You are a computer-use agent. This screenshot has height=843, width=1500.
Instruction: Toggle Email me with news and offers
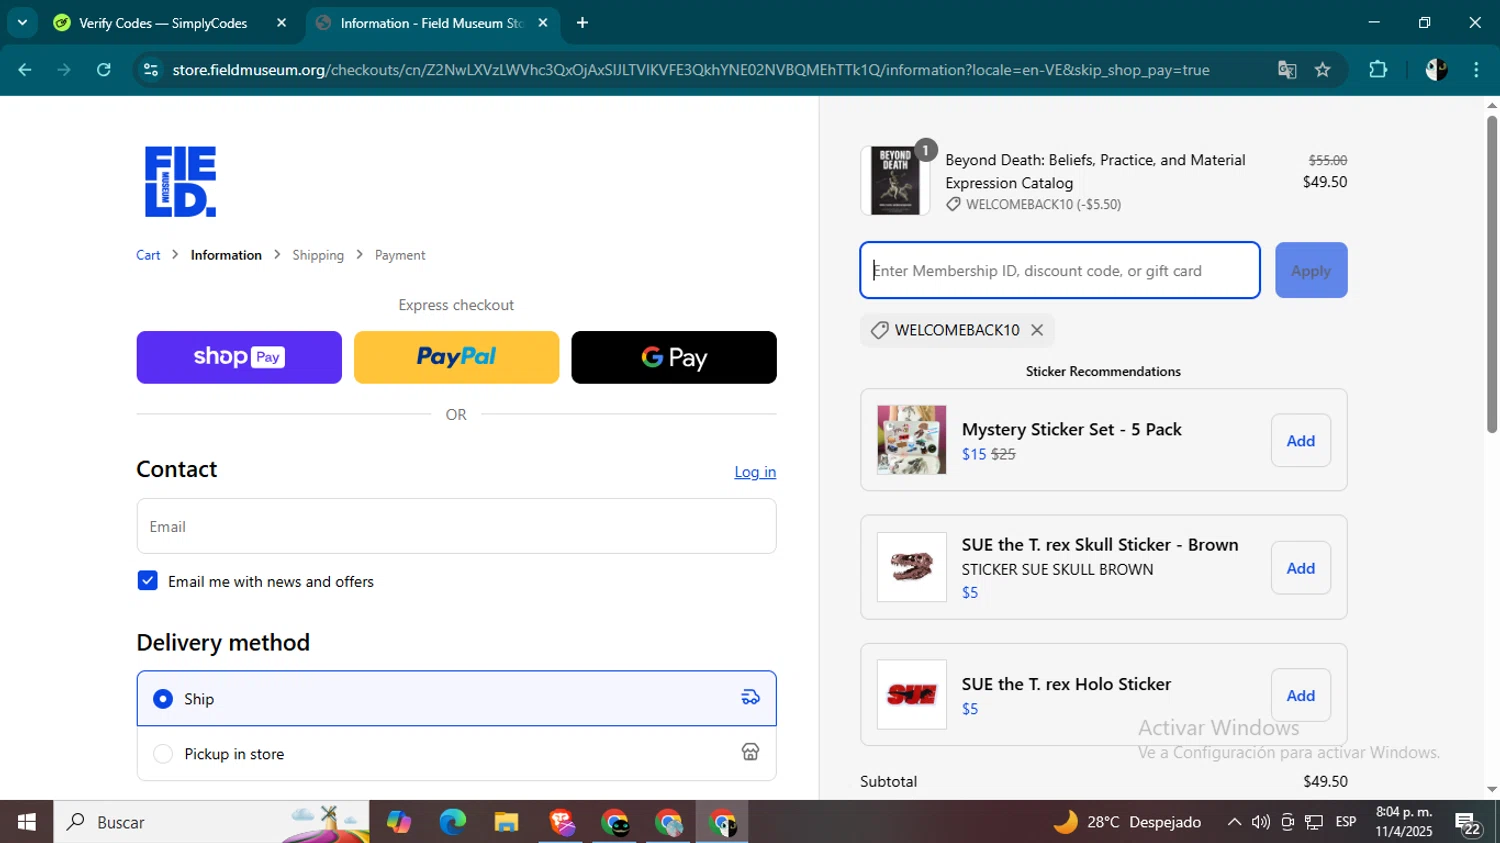pos(147,581)
